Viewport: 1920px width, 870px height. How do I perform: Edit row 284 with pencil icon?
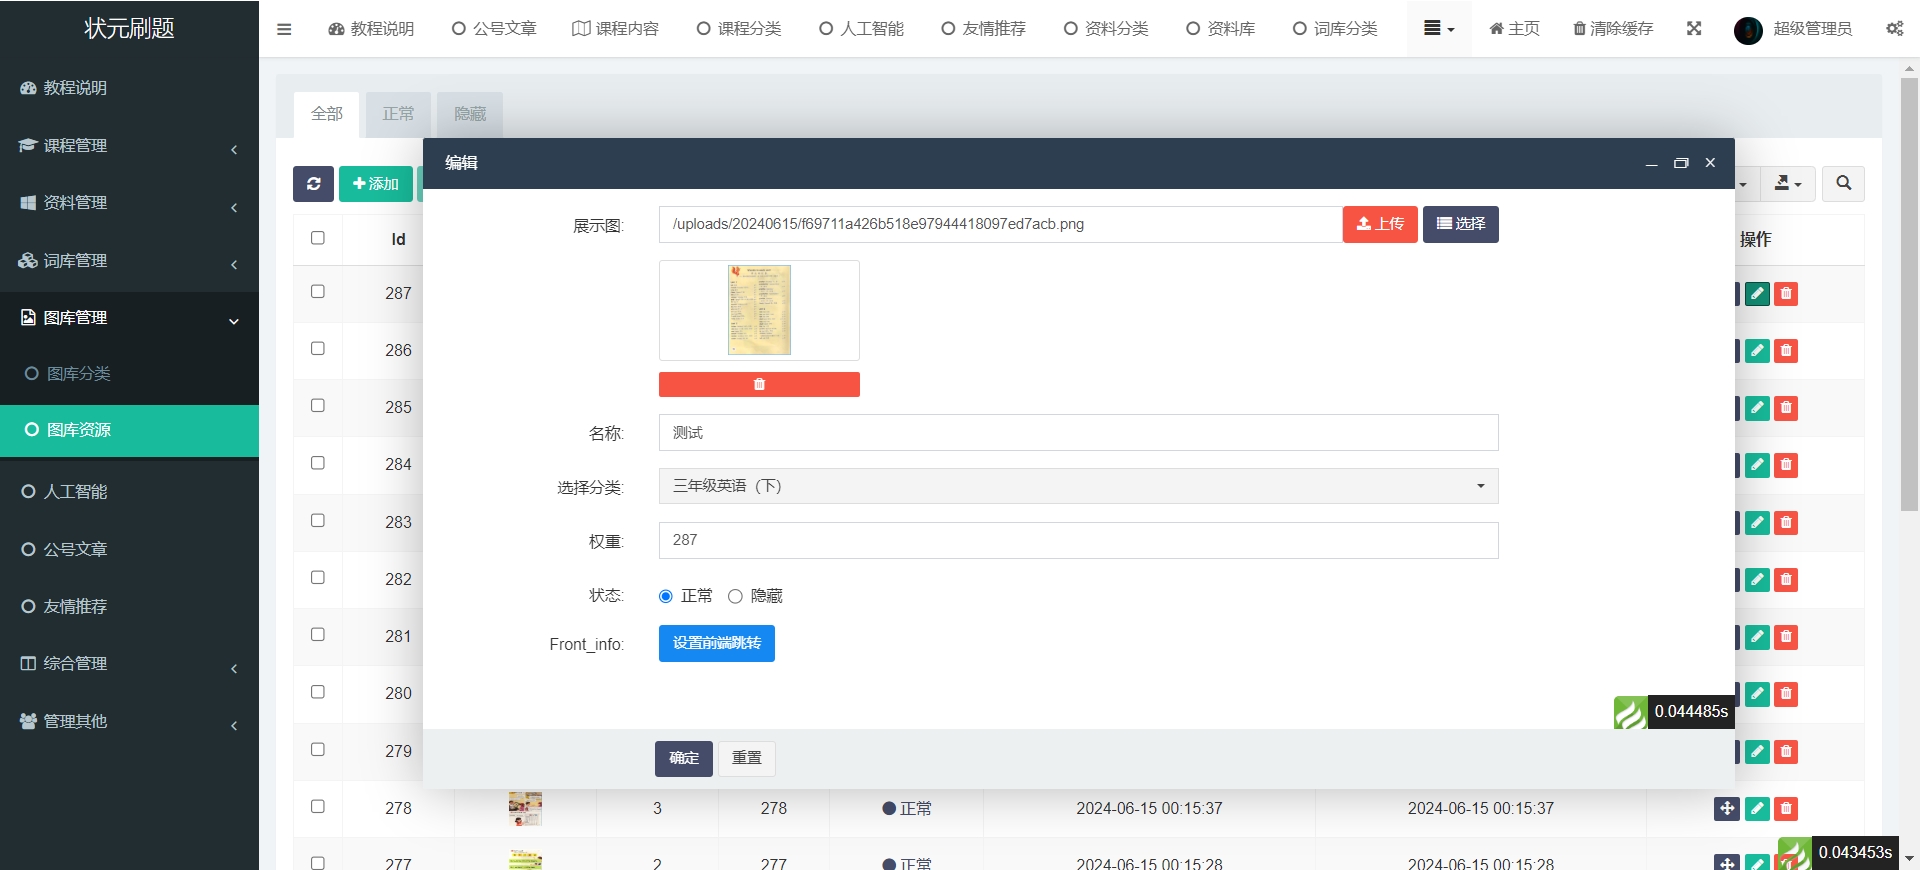[x=1757, y=465]
